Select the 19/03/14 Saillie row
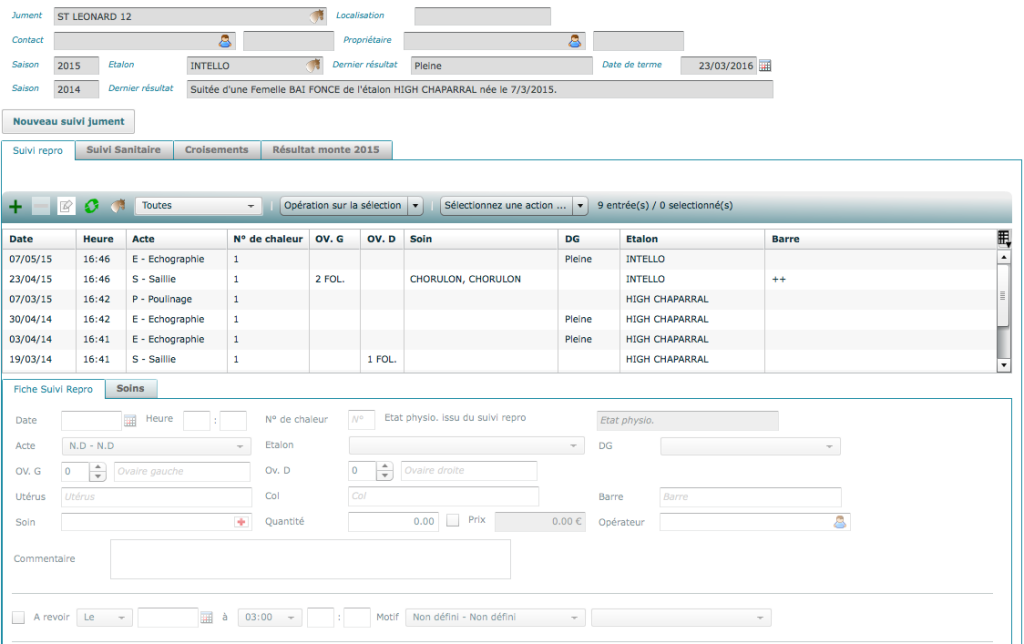The width and height of the screenshot is (1024, 644). click(x=500, y=359)
